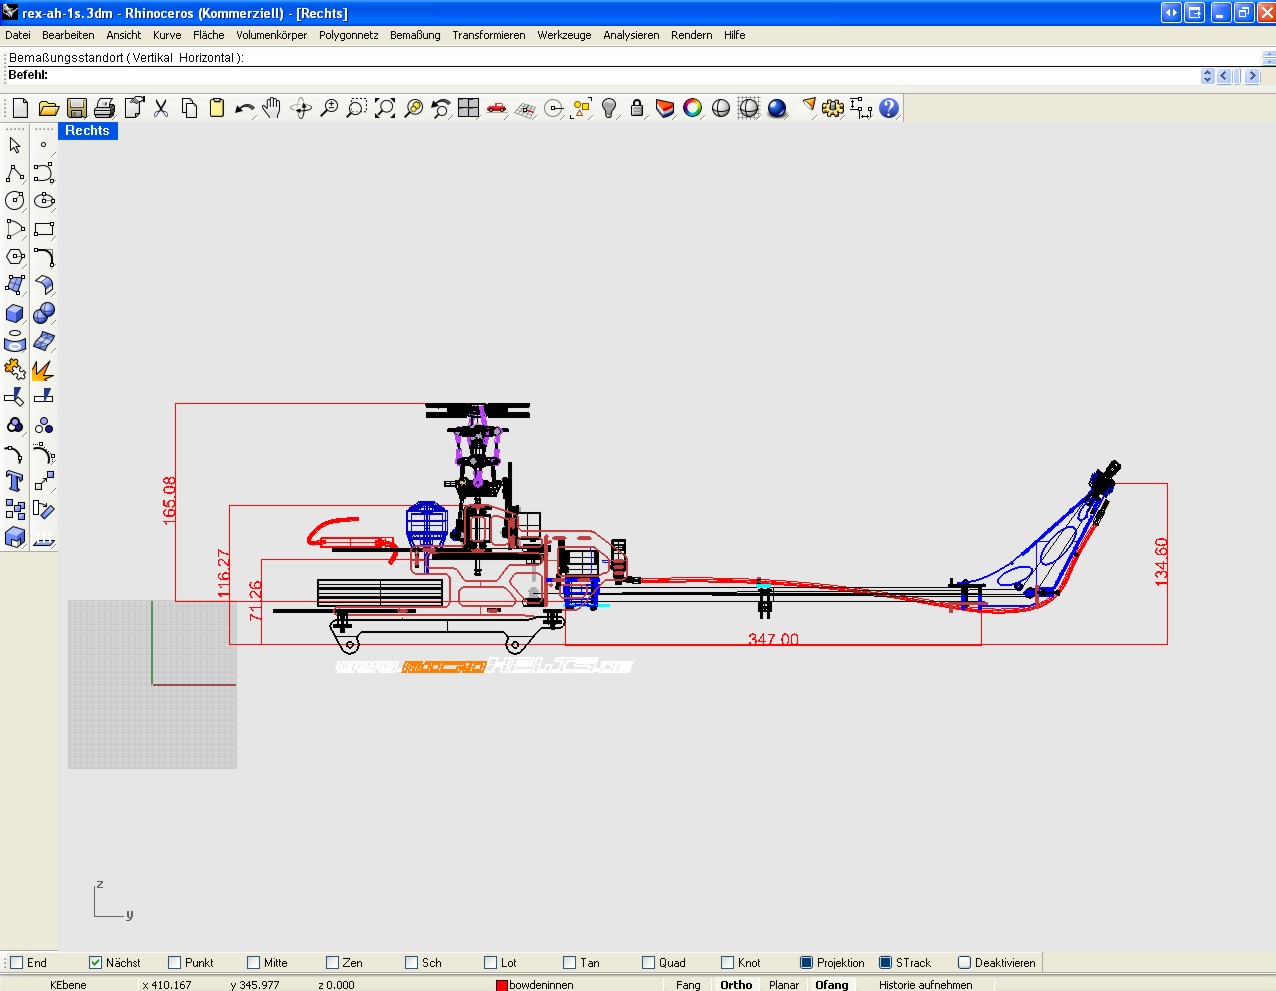The width and height of the screenshot is (1276, 991).
Task: Enable the Mitte object snap checkbox
Action: click(x=254, y=963)
